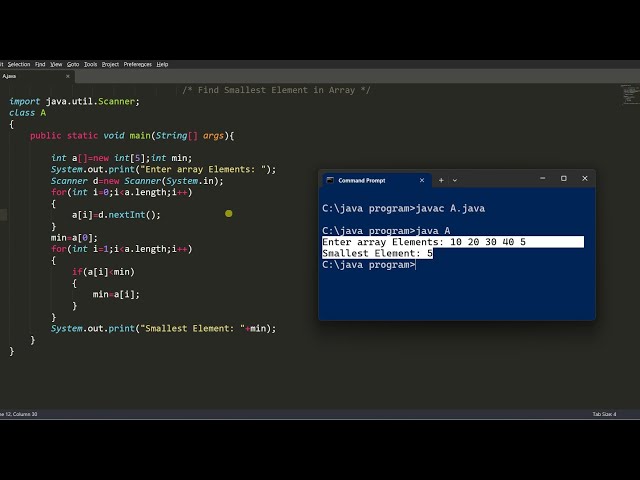Image resolution: width=640 pixels, height=480 pixels.
Task: Close the Command Prompt window
Action: (x=585, y=178)
